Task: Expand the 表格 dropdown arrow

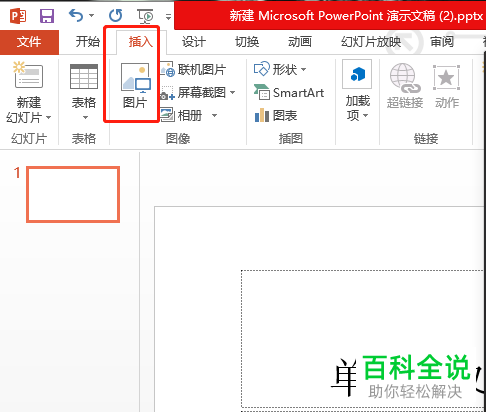Action: pyautogui.click(x=85, y=117)
